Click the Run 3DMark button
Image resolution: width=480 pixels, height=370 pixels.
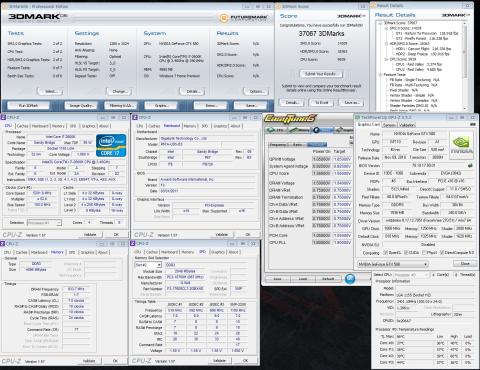click(x=28, y=105)
